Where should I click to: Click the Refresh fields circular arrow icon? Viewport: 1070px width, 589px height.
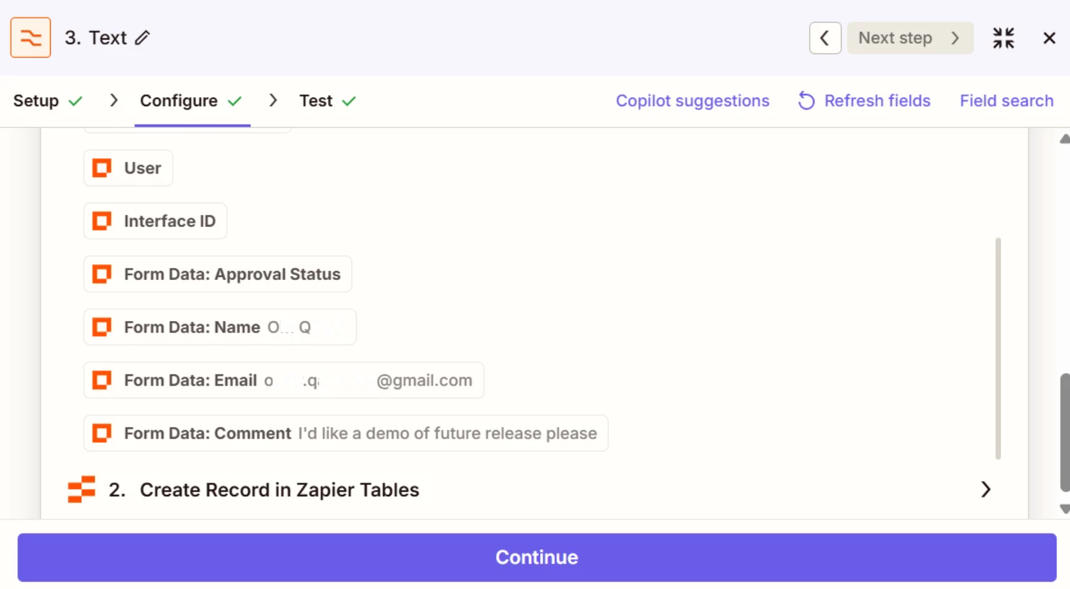coord(806,101)
